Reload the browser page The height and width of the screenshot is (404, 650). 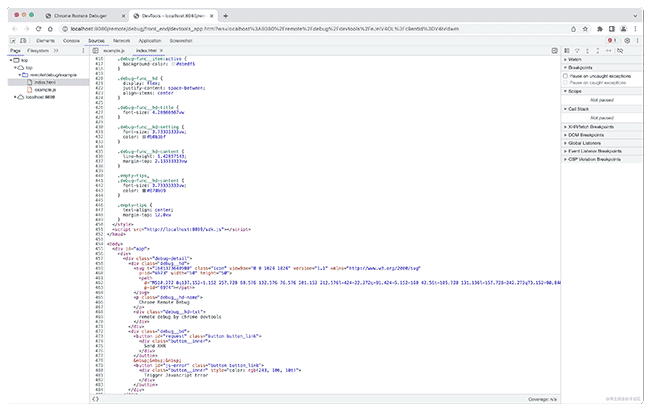pos(38,29)
